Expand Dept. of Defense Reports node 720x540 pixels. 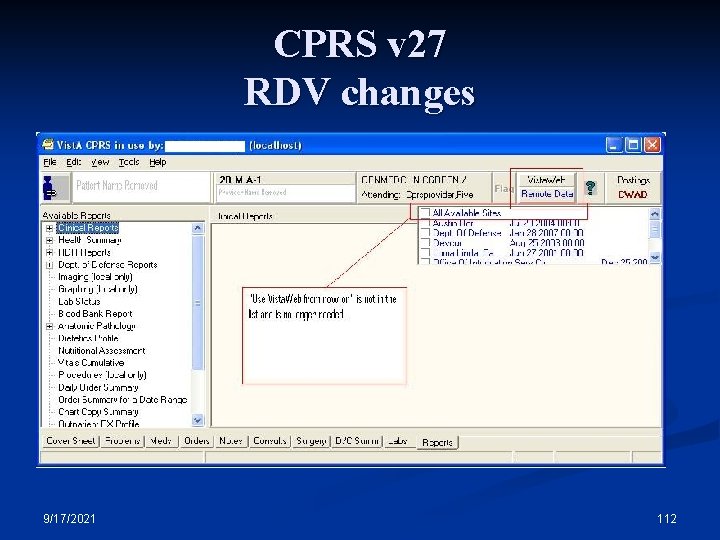point(50,265)
